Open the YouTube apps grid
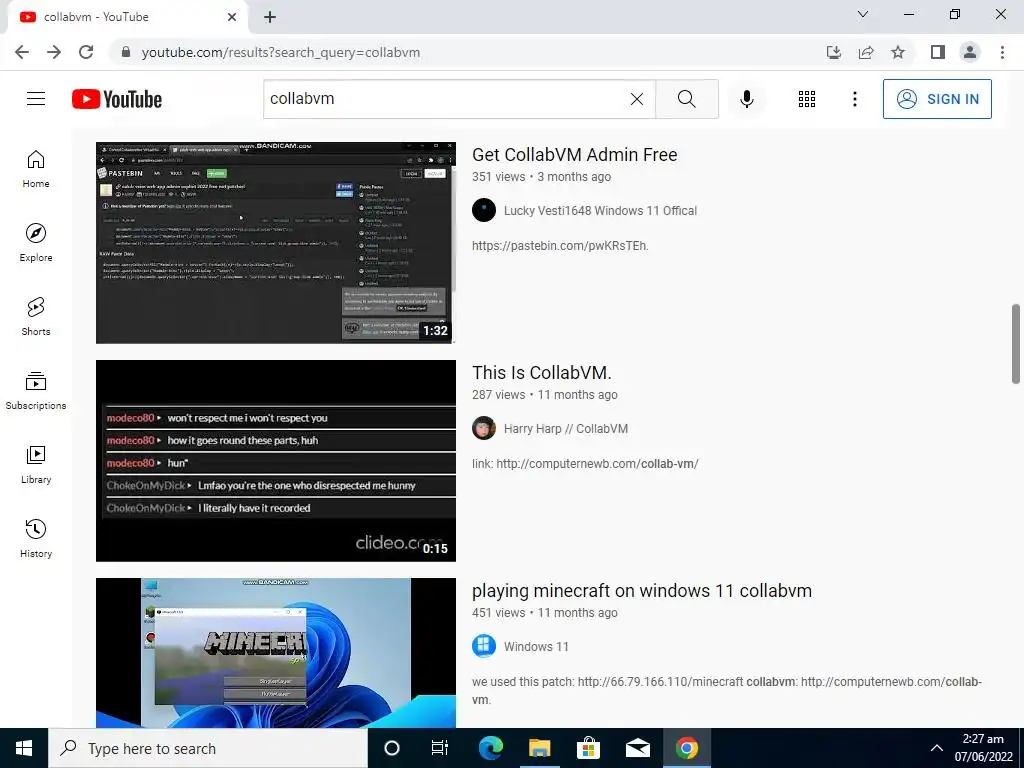Viewport: 1024px width, 768px height. pos(807,99)
